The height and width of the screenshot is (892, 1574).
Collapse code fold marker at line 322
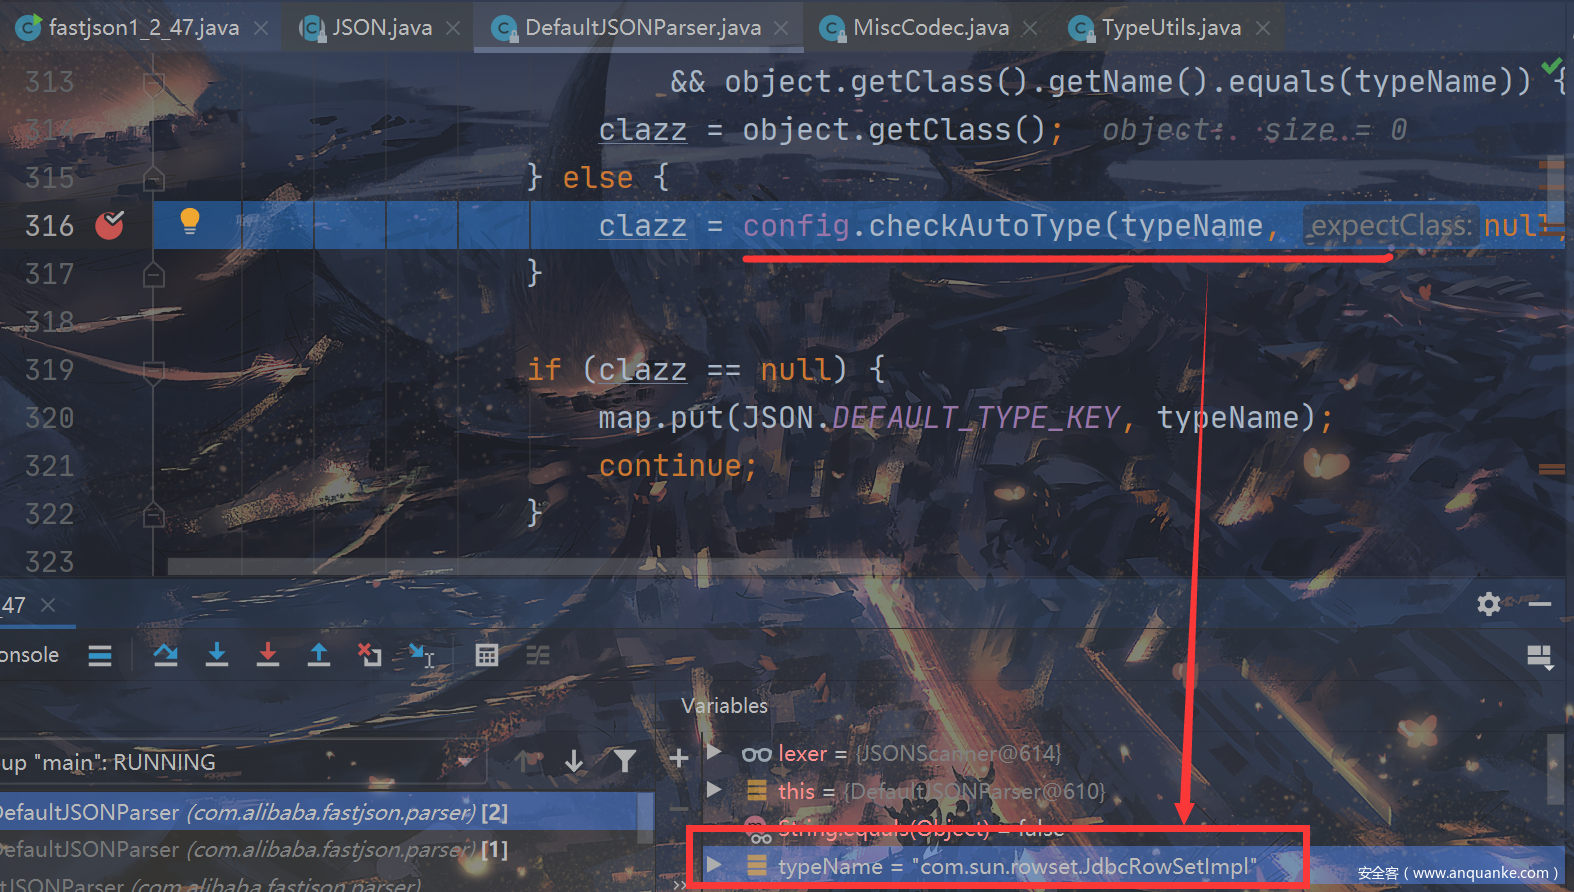tap(153, 515)
